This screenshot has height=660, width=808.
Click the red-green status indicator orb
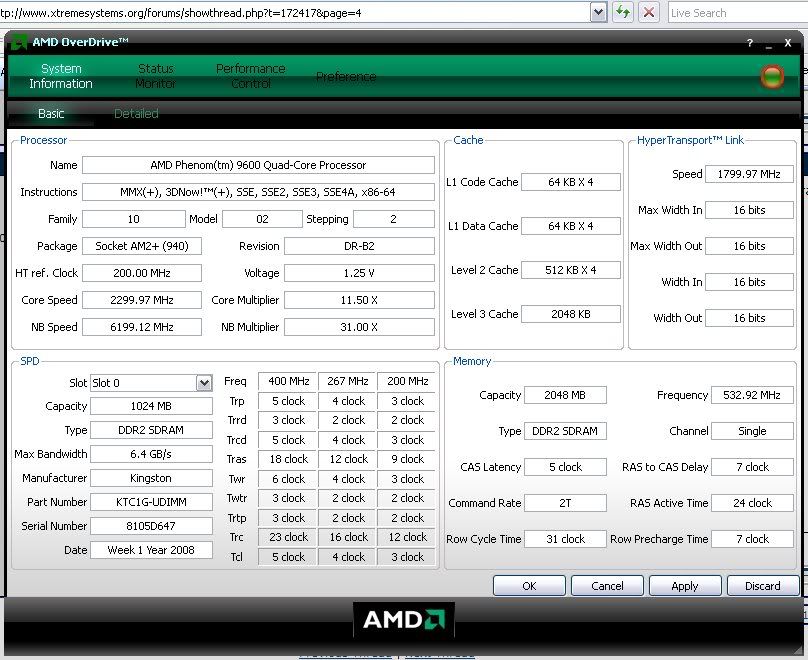772,77
